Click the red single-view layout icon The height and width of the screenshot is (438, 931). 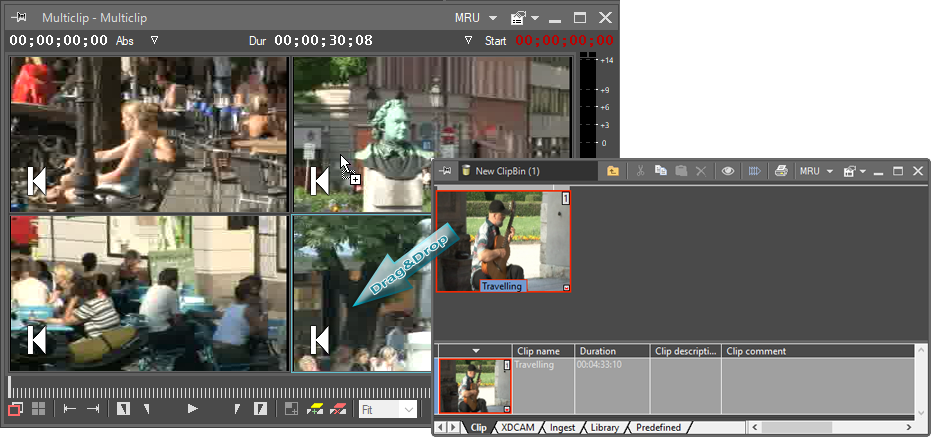point(16,409)
